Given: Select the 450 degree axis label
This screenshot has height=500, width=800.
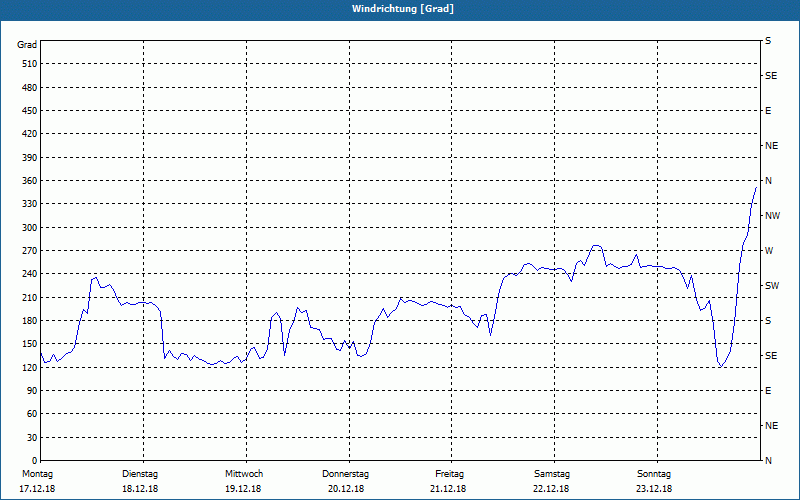Looking at the screenshot, I should pyautogui.click(x=30, y=111).
